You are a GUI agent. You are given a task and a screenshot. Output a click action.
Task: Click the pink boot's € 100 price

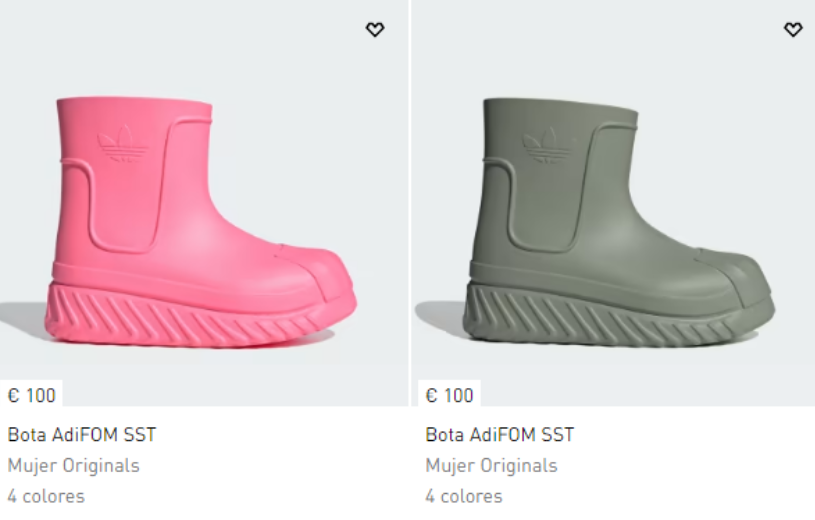pos(31,395)
